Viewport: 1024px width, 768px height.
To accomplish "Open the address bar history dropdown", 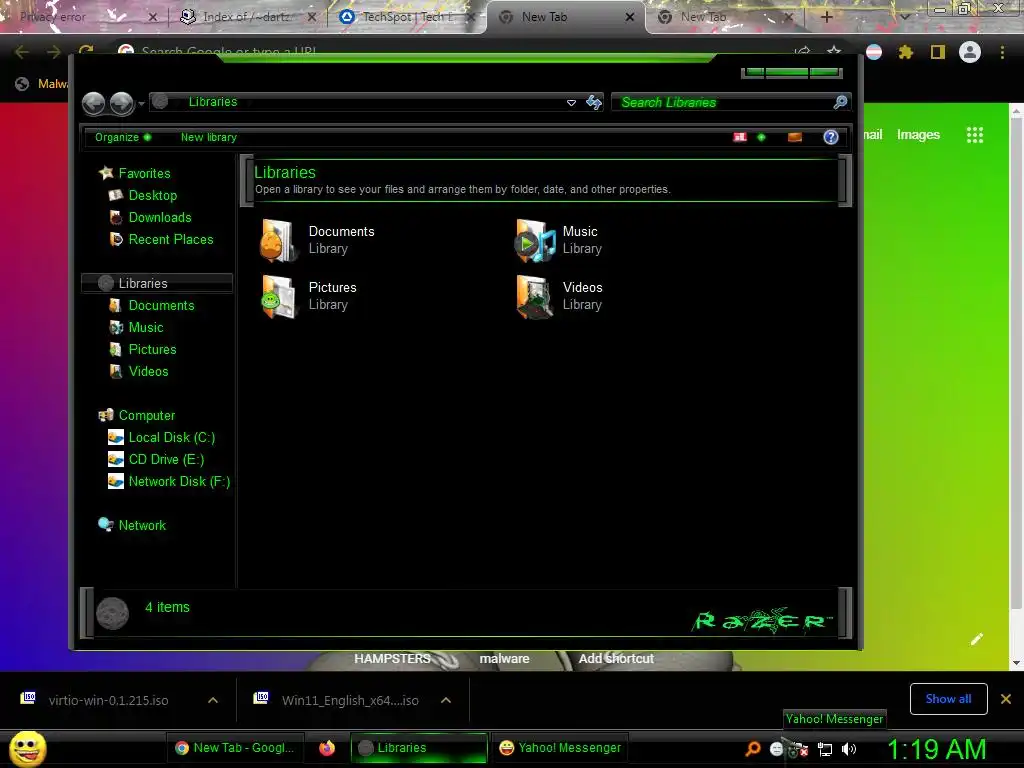I will [x=571, y=103].
